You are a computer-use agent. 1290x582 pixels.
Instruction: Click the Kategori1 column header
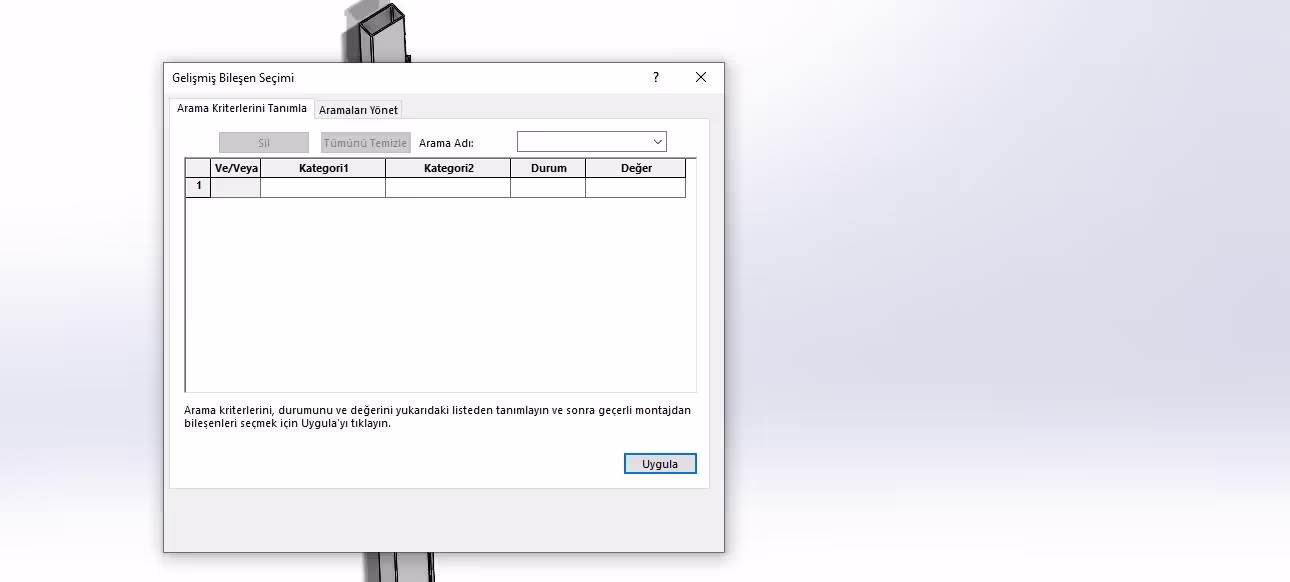tap(323, 168)
